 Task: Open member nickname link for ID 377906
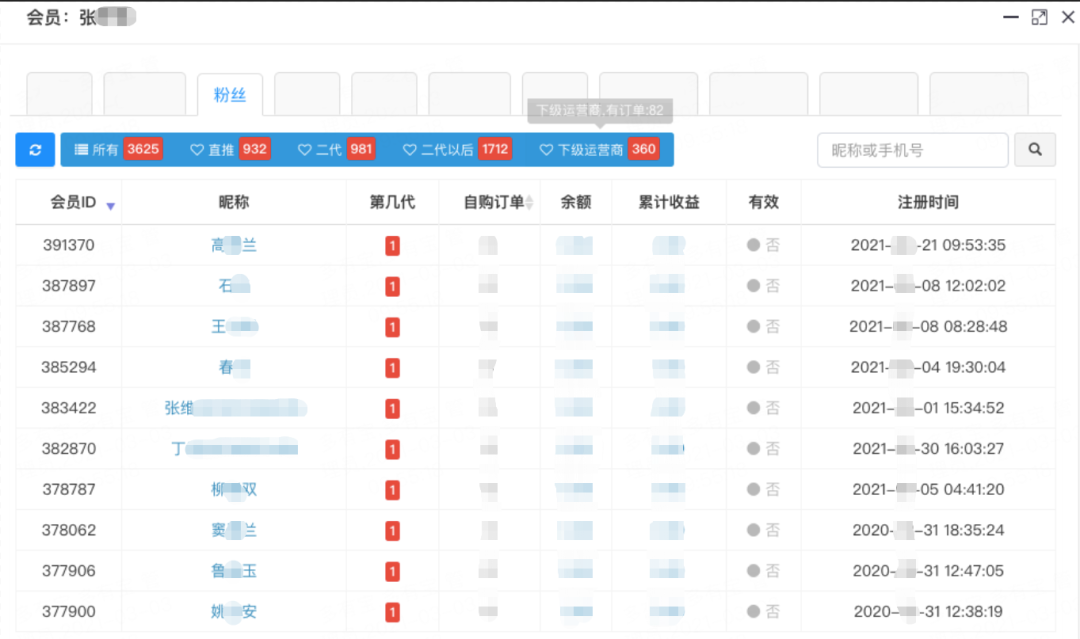coord(234,571)
